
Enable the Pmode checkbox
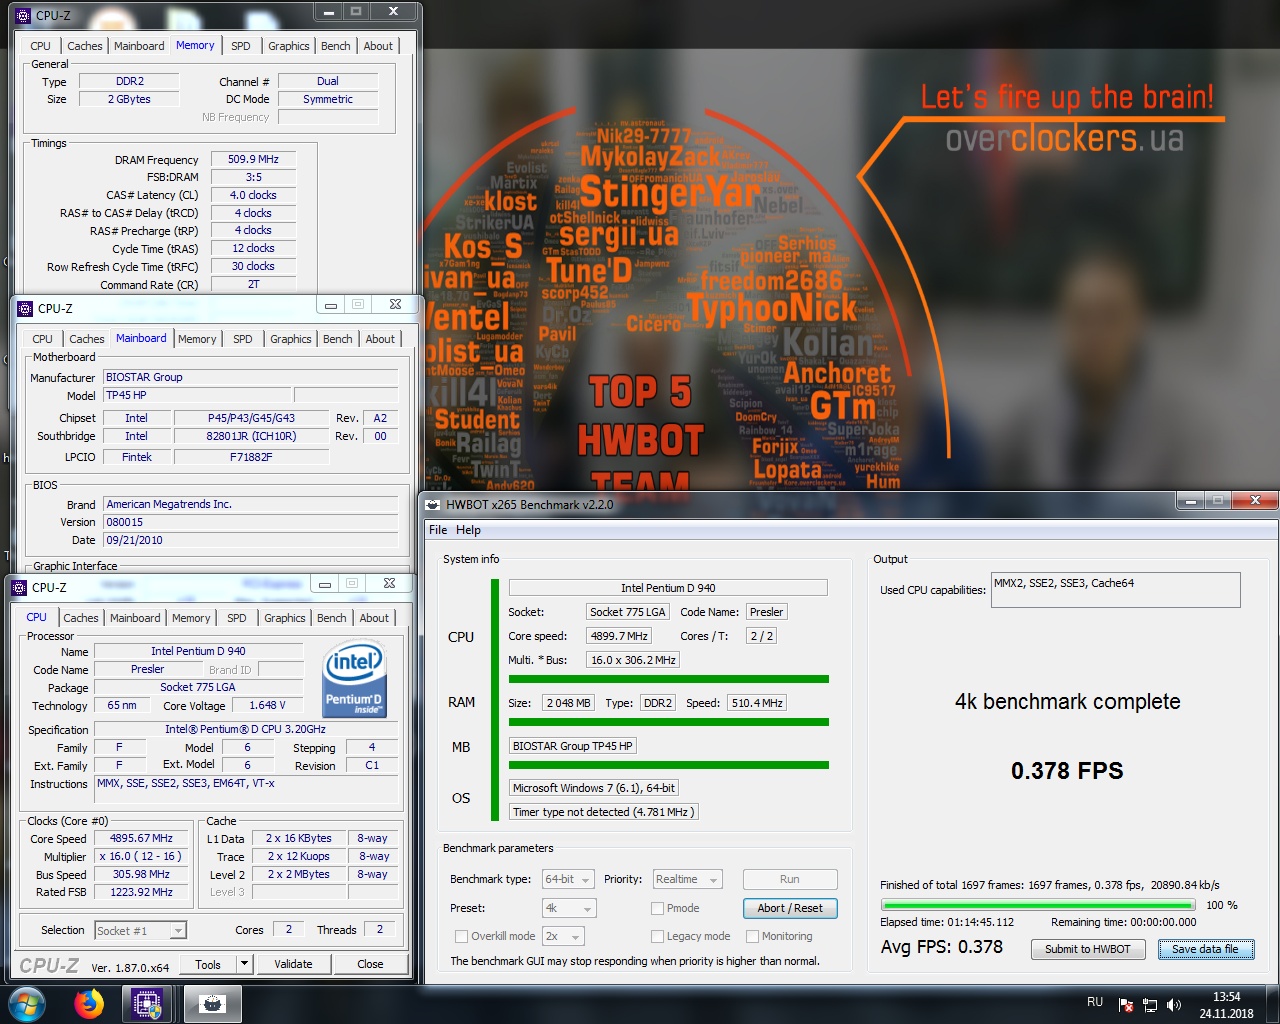click(657, 908)
